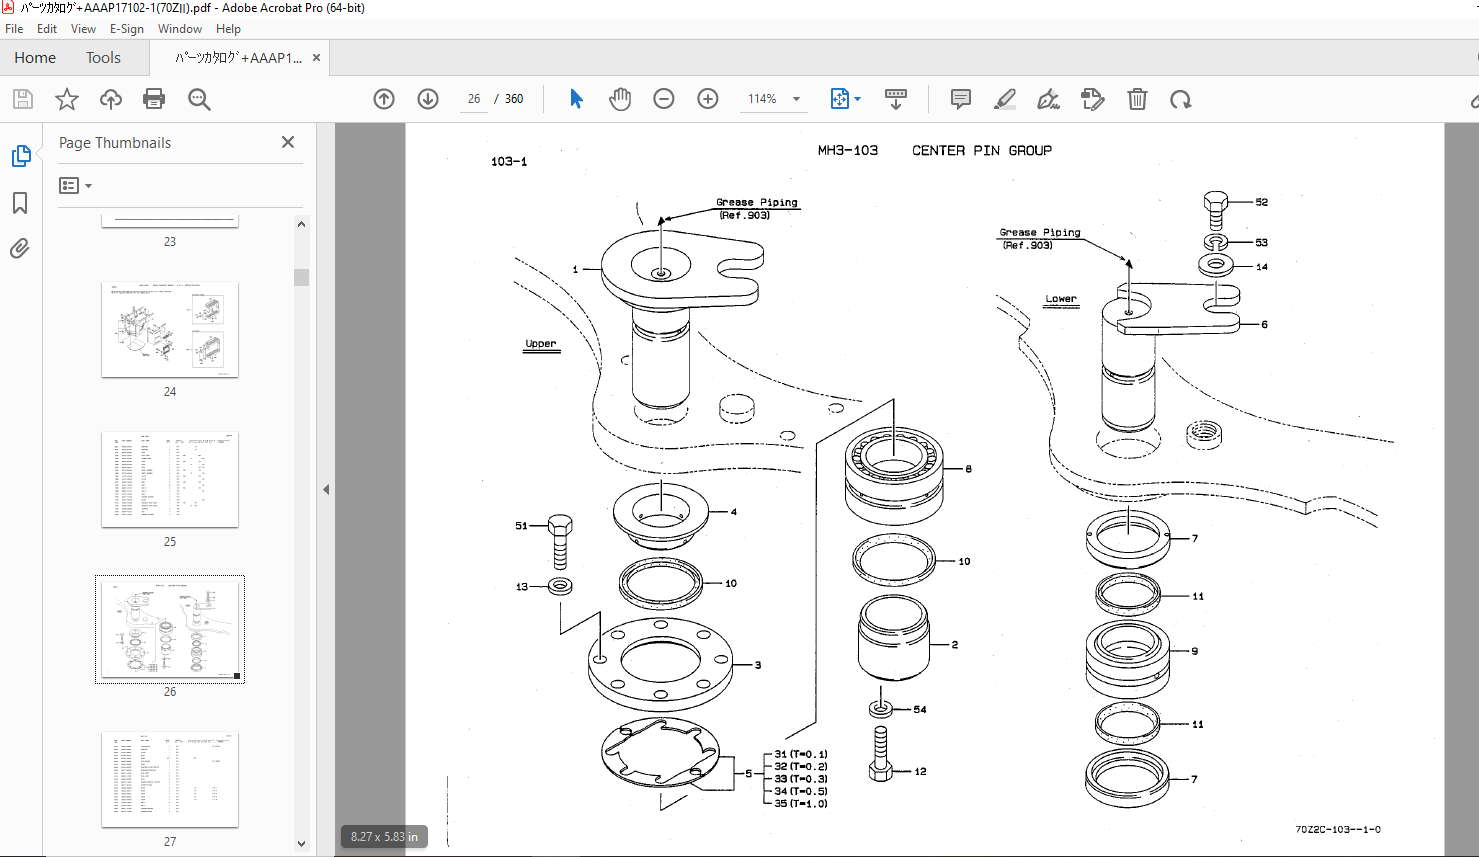Go to next page with down arrow
The width and height of the screenshot is (1479, 857).
click(428, 99)
